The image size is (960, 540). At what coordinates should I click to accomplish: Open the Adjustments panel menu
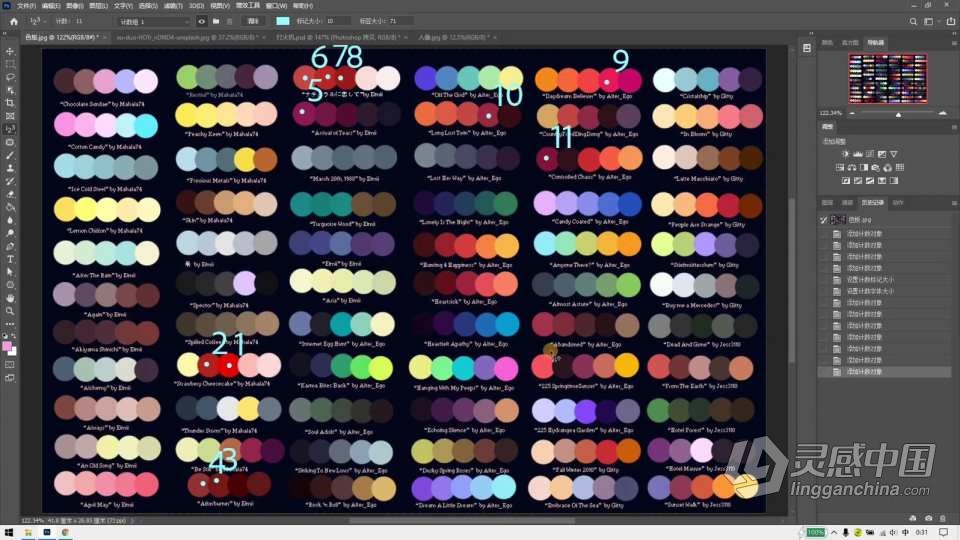click(x=954, y=127)
